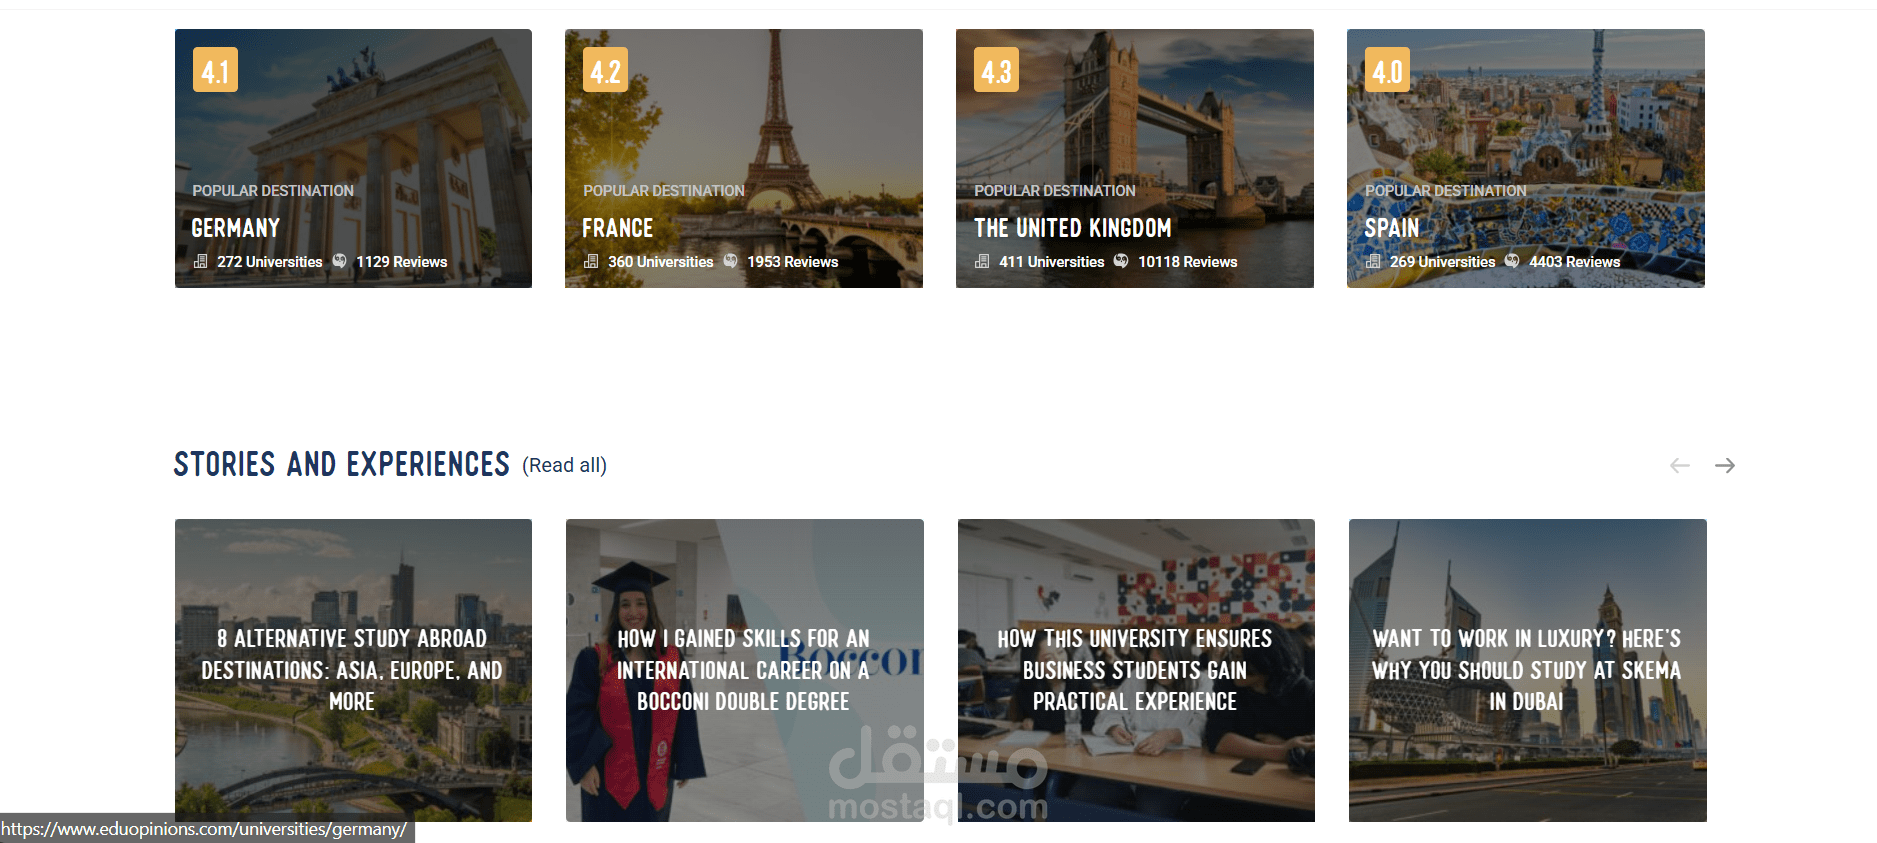Open the SKEMA in Dubai story card

tap(1527, 670)
